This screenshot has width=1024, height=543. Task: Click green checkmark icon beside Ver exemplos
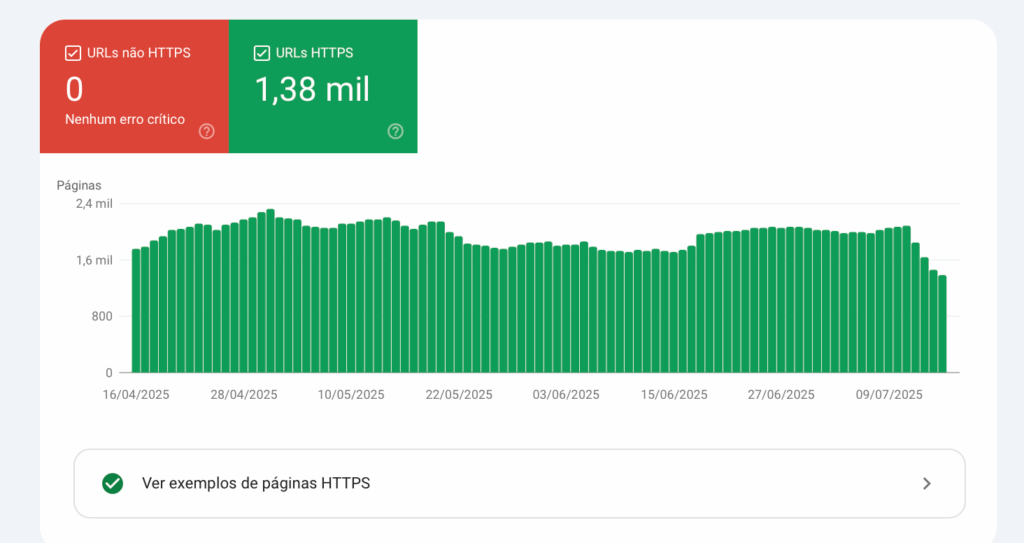click(113, 484)
